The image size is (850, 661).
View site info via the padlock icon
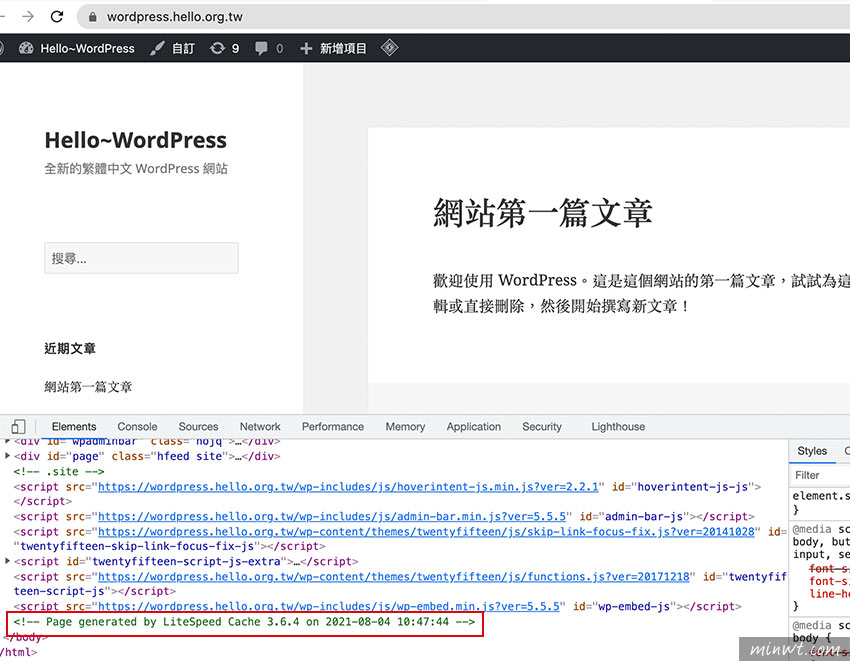93,17
